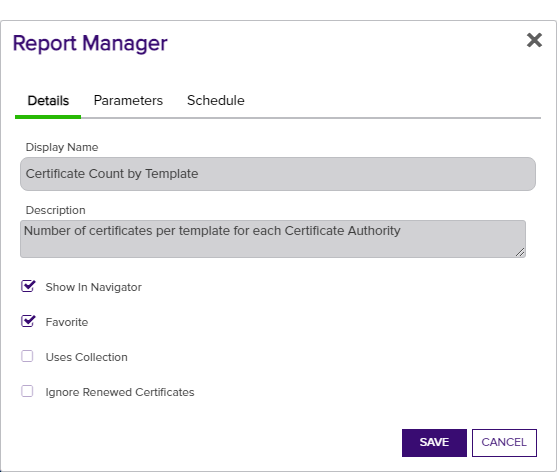Cancel the report changes
The image size is (557, 472).
coord(504,443)
